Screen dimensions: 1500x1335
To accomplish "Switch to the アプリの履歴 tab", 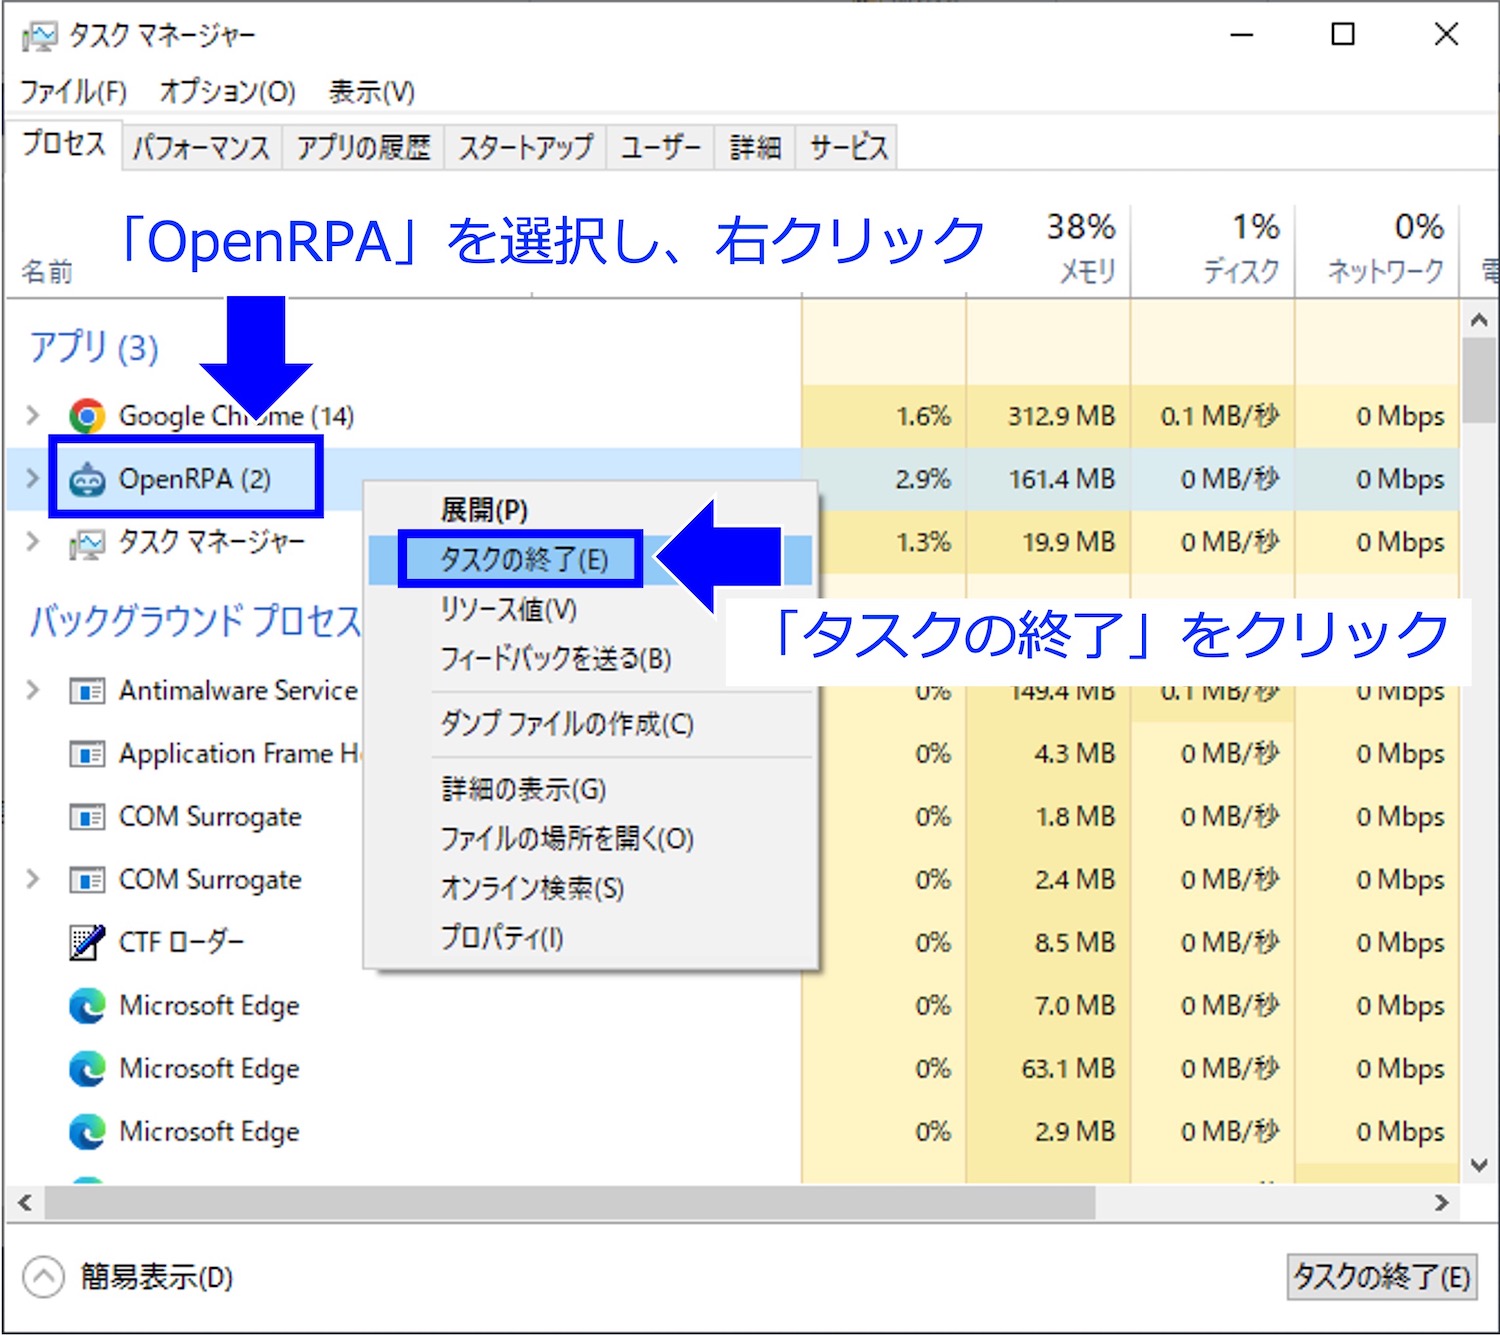I will pos(363,148).
